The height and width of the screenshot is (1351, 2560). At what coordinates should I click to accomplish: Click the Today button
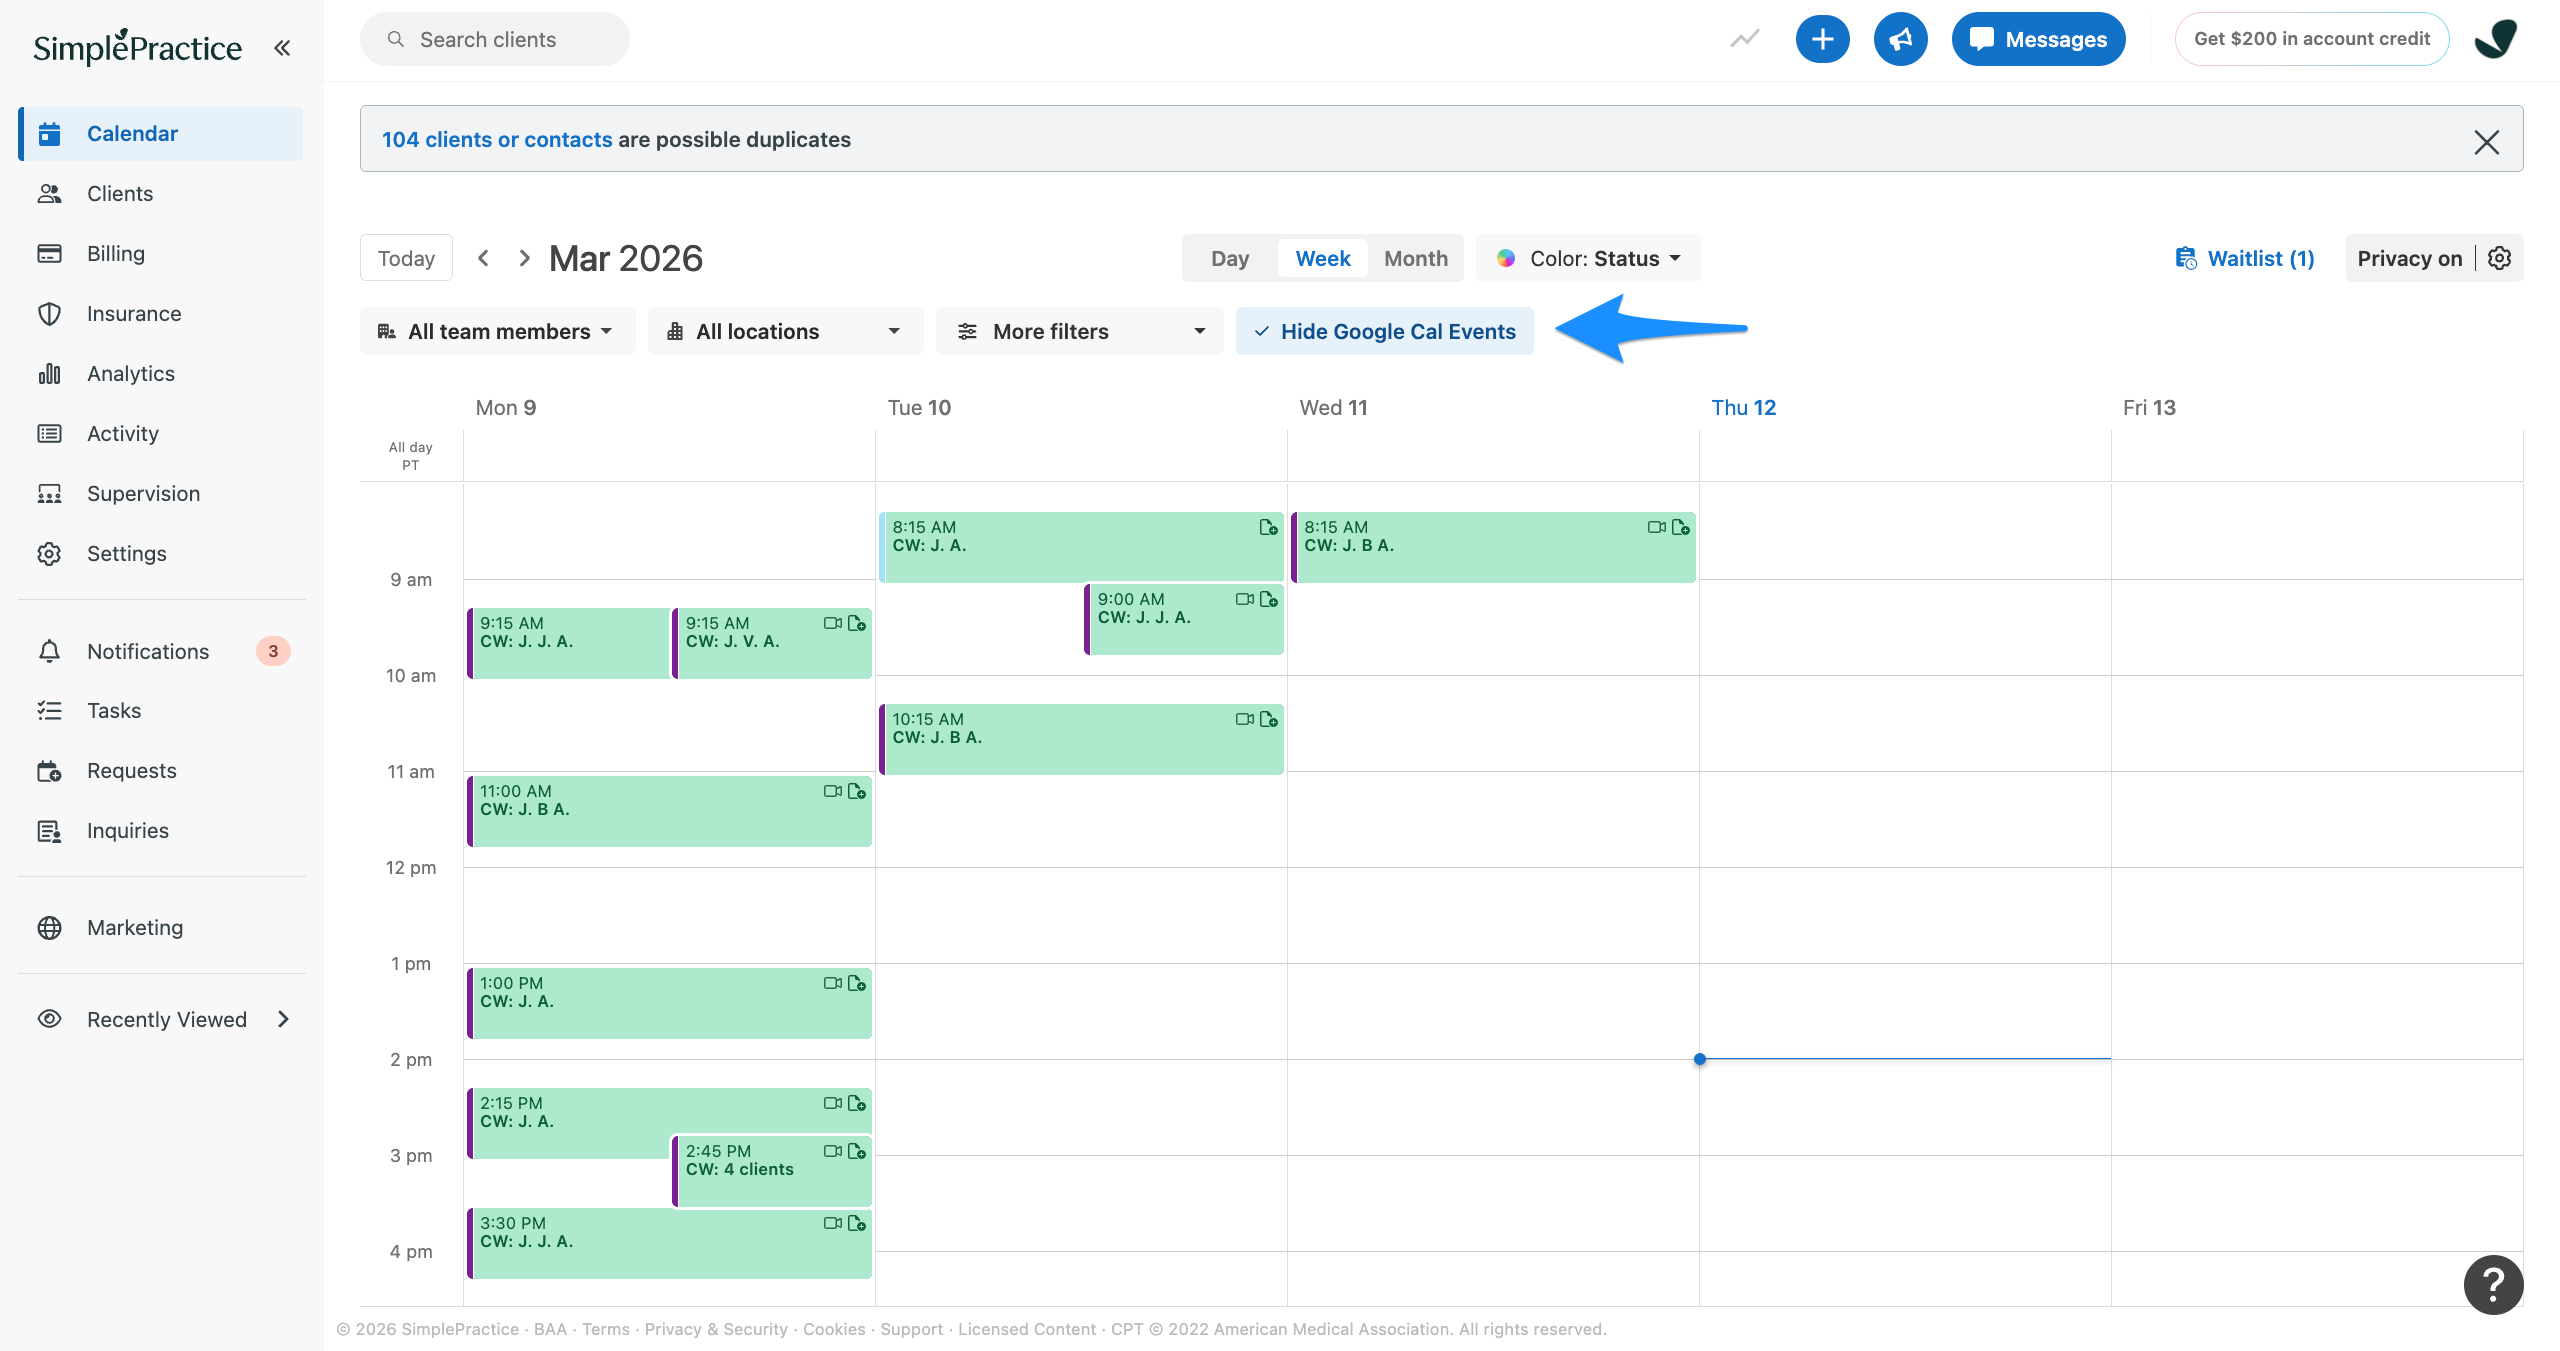click(x=406, y=258)
